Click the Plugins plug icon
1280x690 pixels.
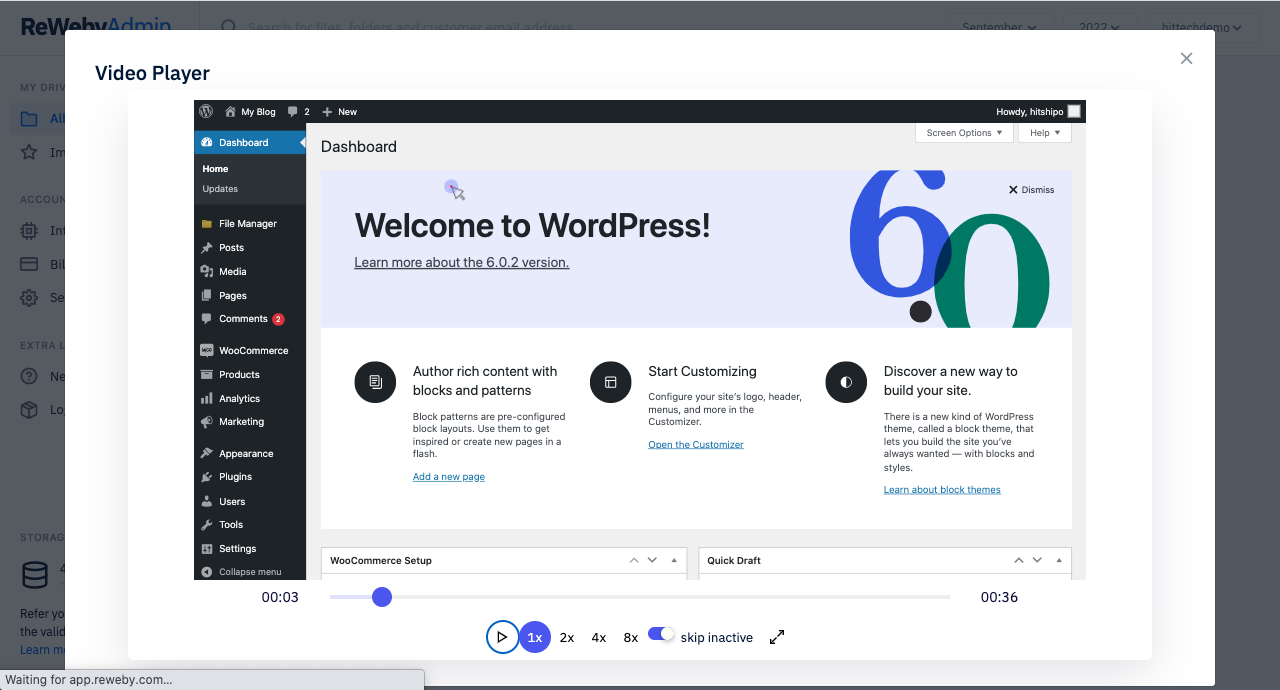(x=207, y=477)
